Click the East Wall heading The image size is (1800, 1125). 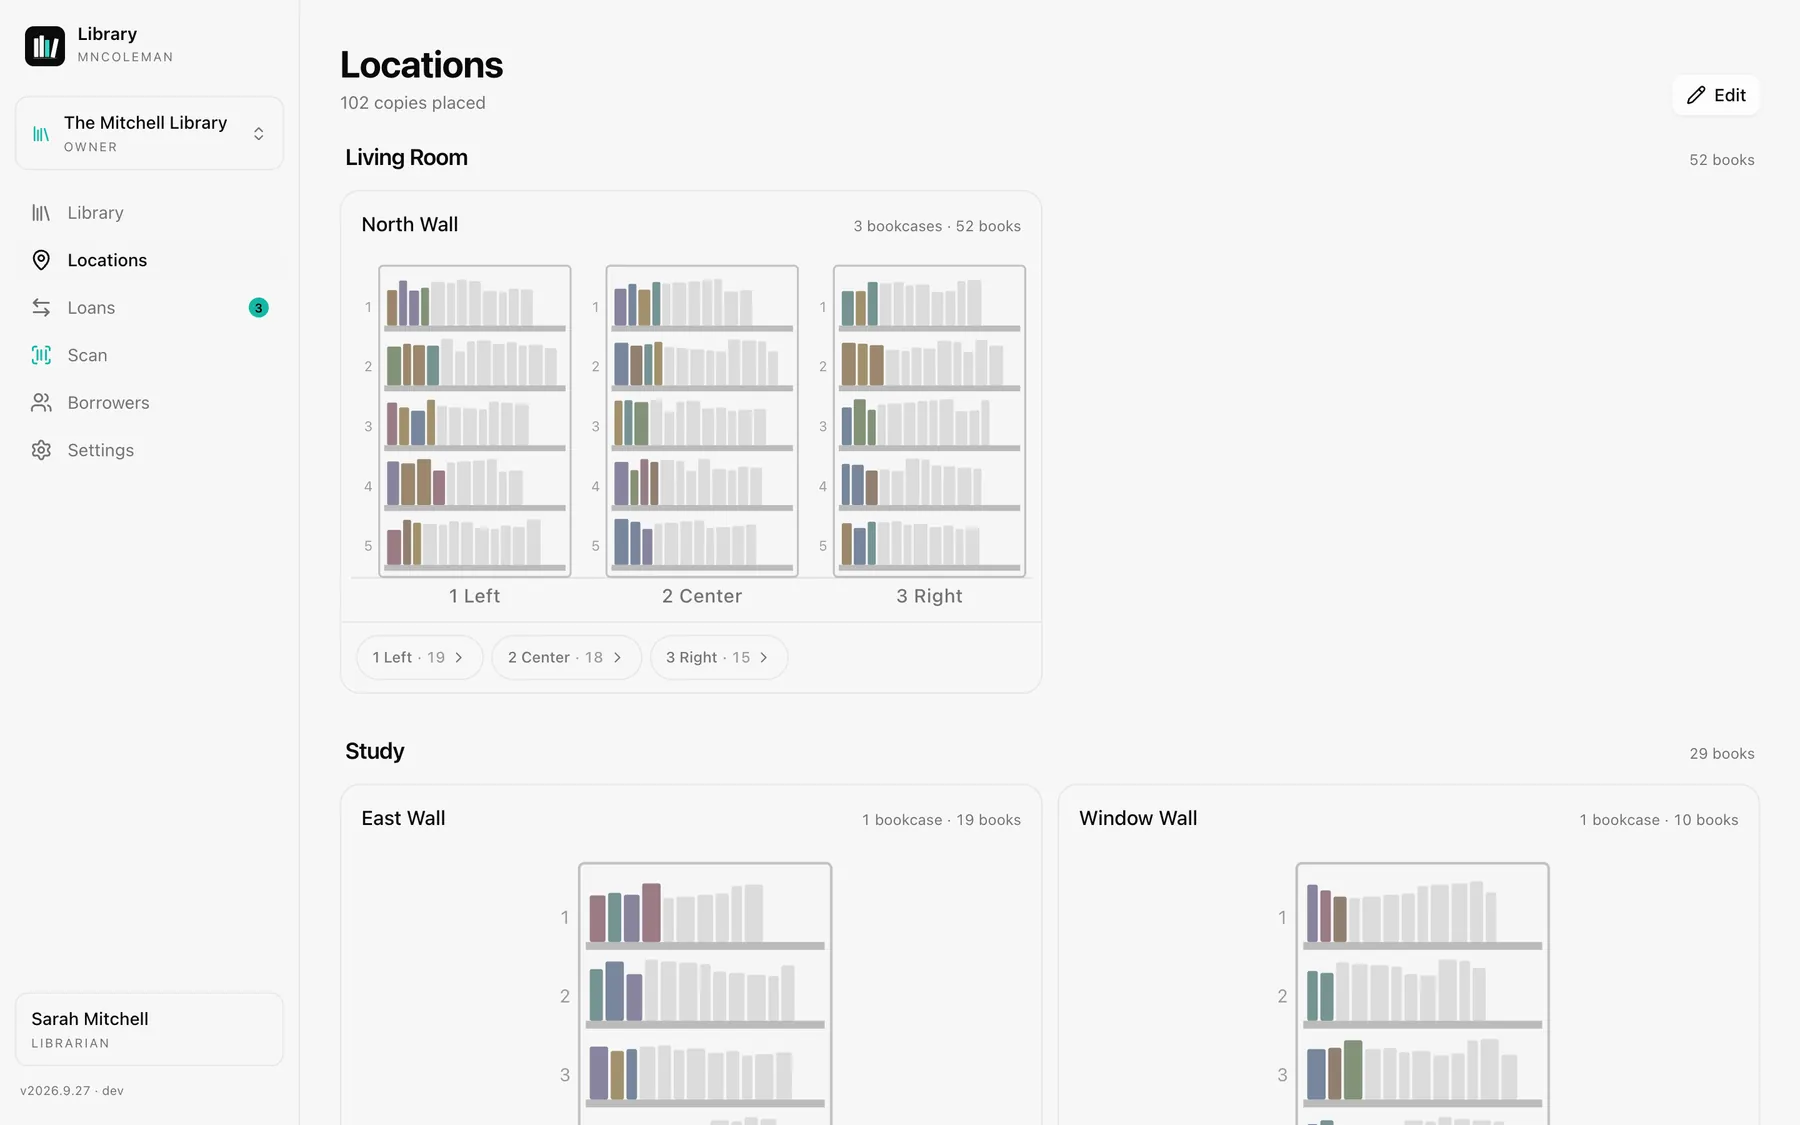coord(403,818)
